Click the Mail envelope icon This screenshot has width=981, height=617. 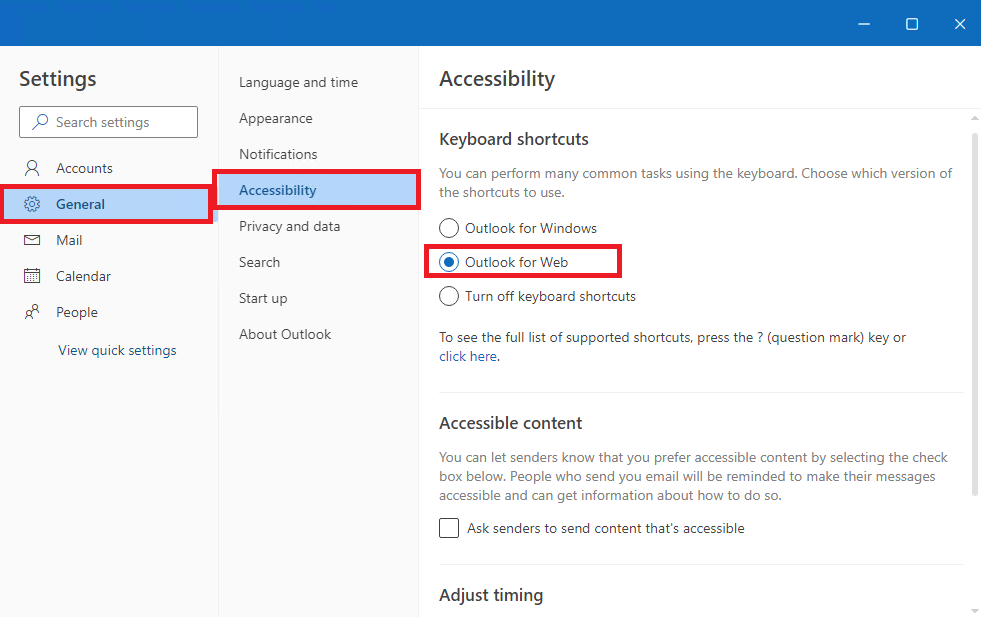pyautogui.click(x=32, y=240)
